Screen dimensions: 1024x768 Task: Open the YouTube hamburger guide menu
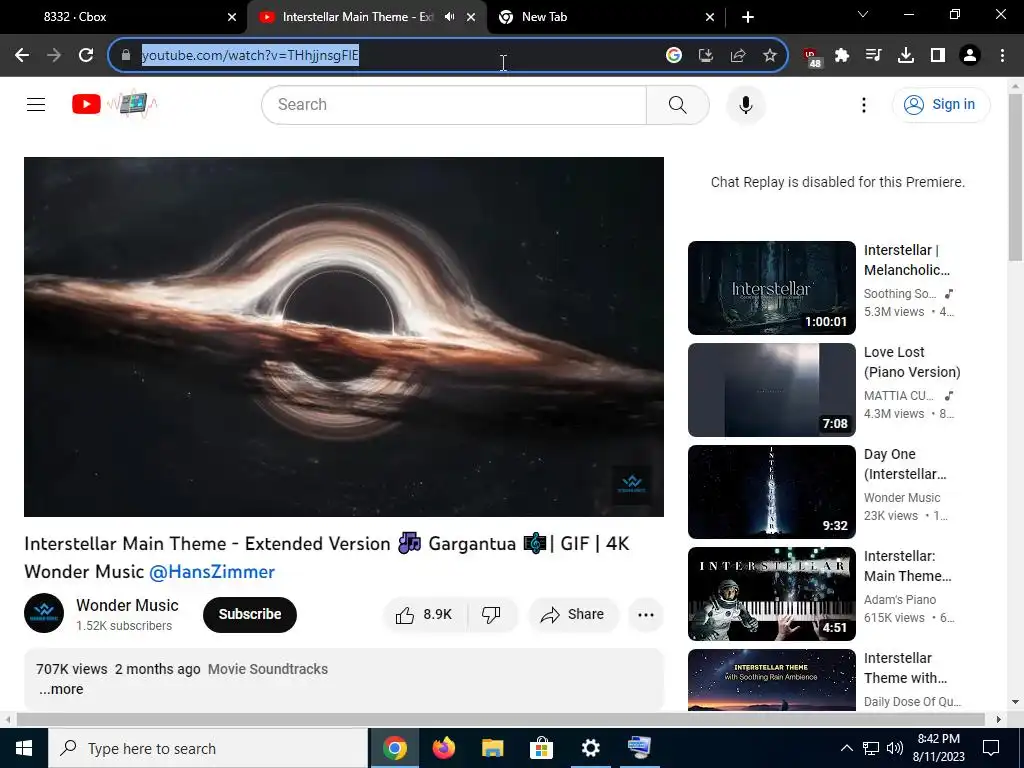tap(36, 104)
